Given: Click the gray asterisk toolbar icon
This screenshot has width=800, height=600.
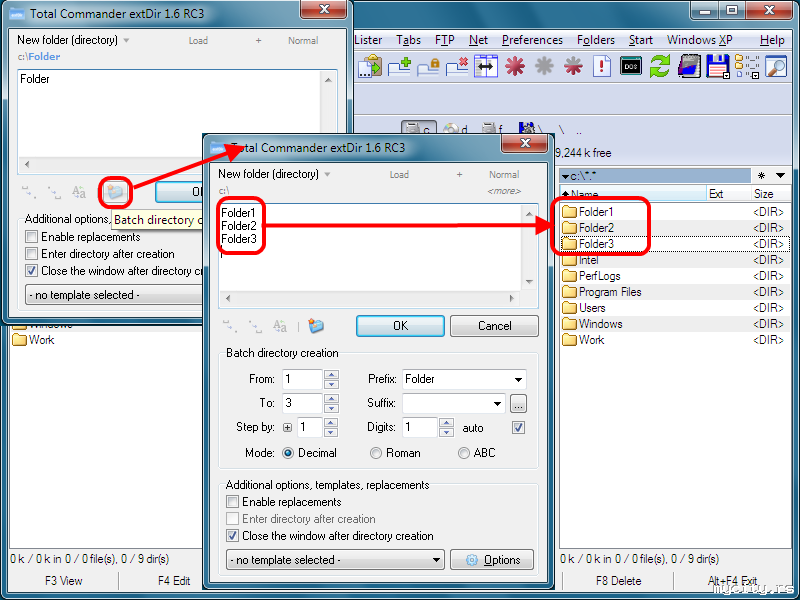Looking at the screenshot, I should click(x=544, y=66).
